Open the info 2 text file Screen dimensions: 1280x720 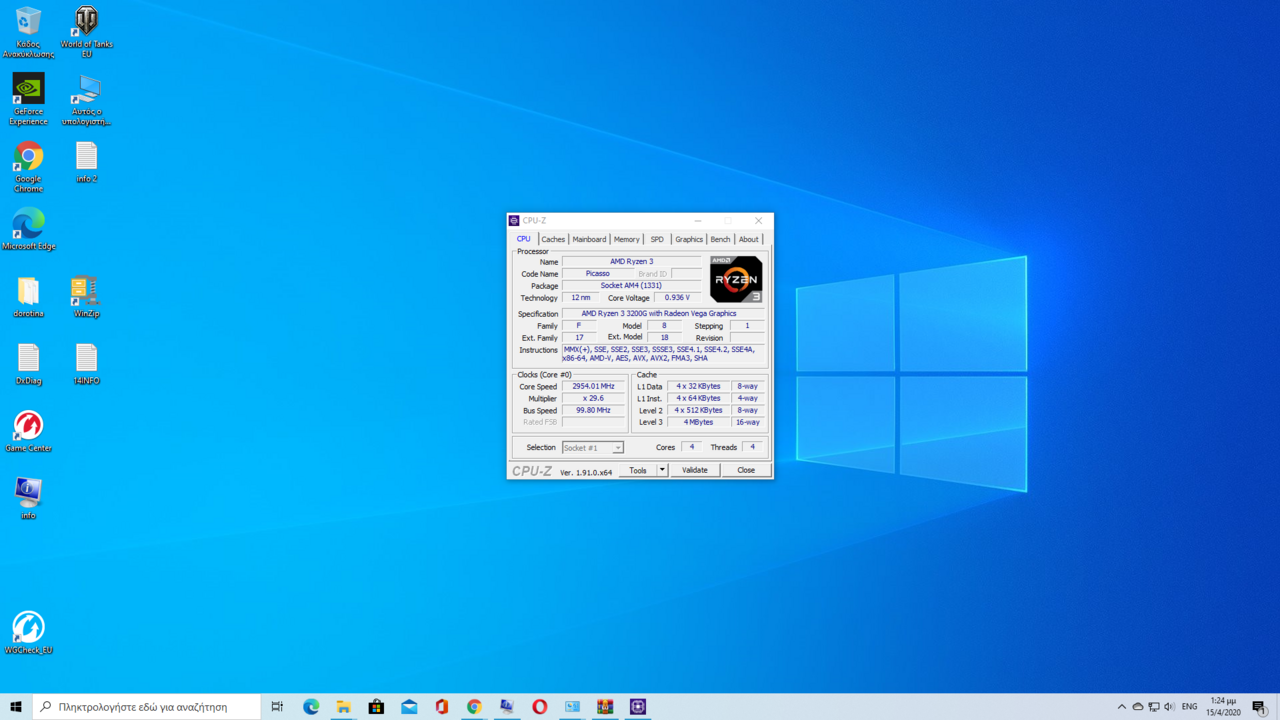[86, 162]
